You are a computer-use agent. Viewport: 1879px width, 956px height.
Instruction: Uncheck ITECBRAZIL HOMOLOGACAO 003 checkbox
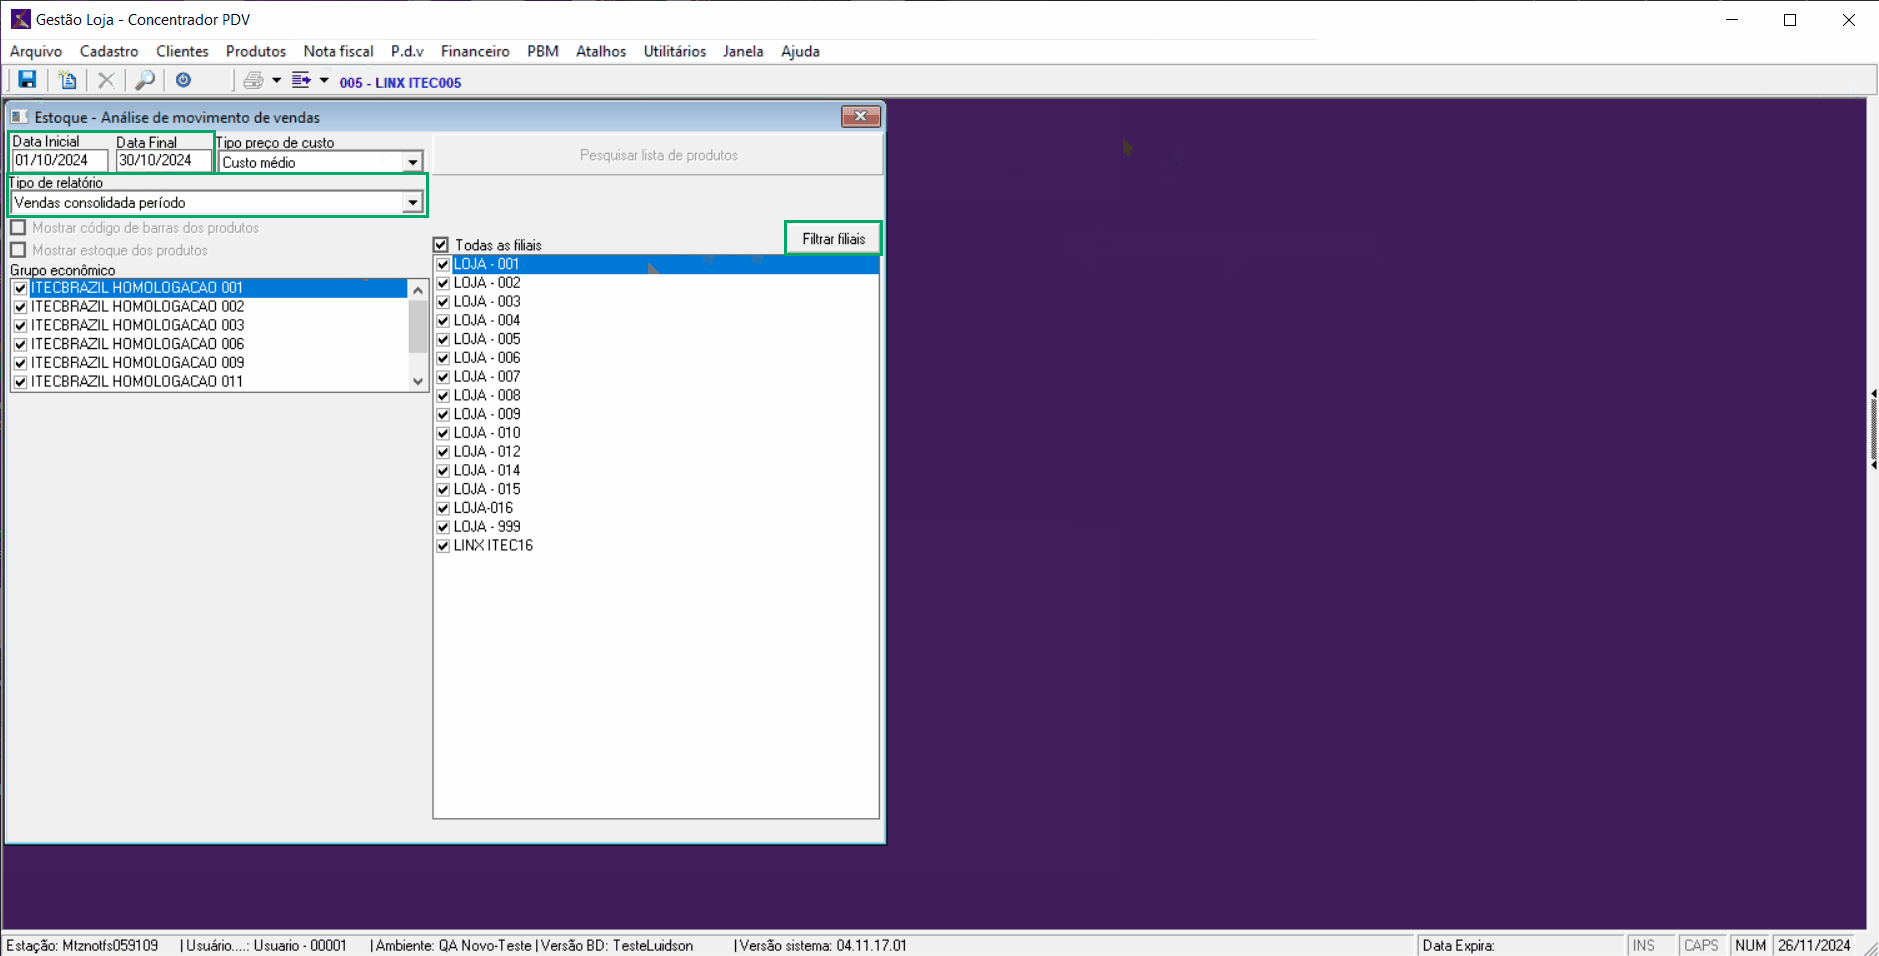click(20, 326)
